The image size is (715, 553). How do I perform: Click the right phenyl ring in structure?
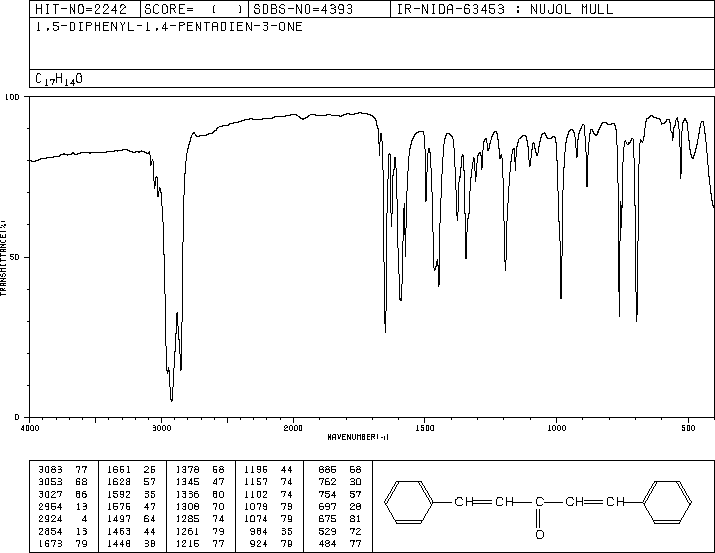pyautogui.click(x=667, y=502)
